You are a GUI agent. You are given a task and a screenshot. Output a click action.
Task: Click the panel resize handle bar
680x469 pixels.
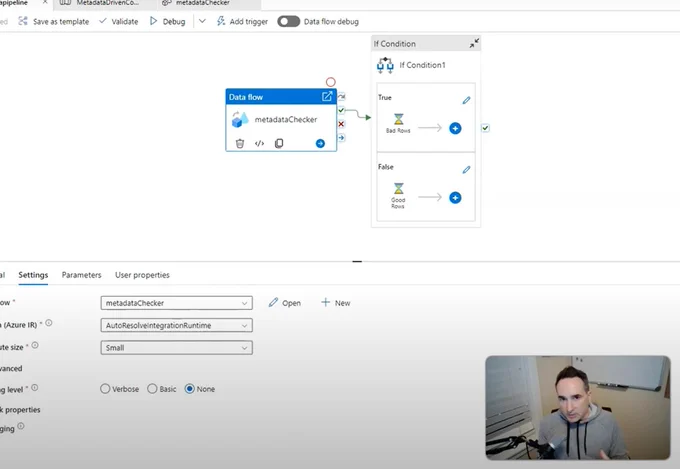pos(357,262)
